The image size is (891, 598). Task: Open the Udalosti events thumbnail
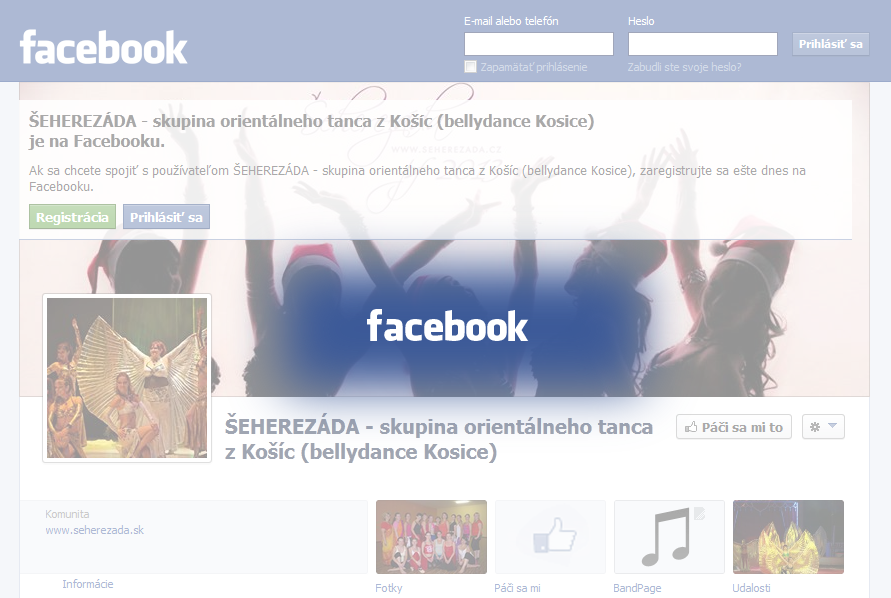(x=788, y=537)
